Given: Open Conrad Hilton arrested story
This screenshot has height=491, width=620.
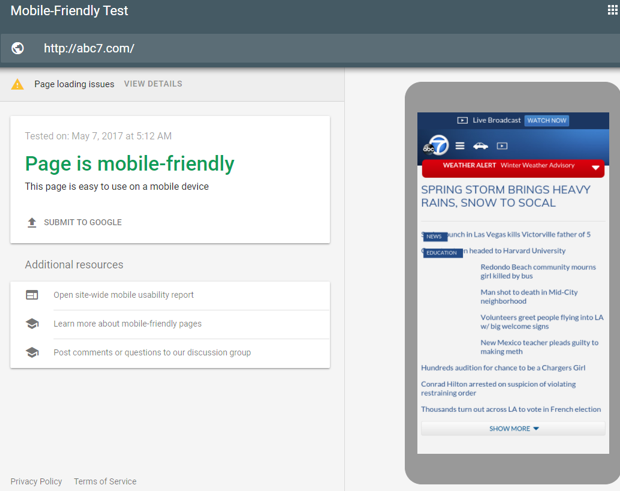Looking at the screenshot, I should (x=498, y=388).
